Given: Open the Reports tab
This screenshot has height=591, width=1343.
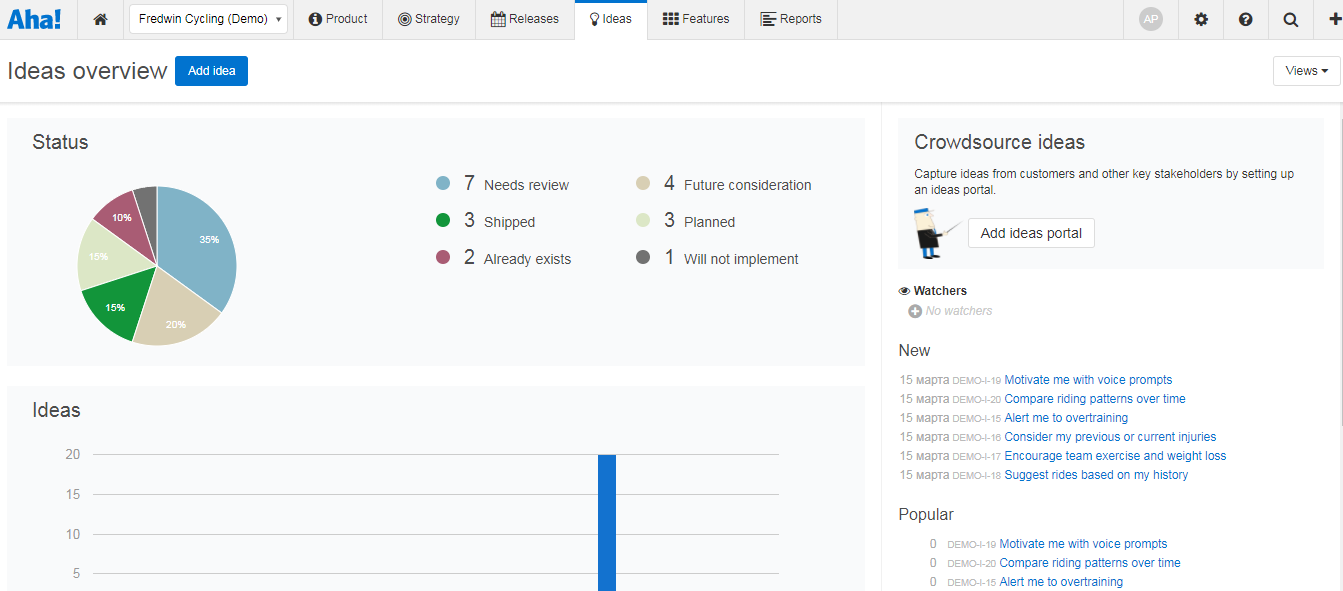Looking at the screenshot, I should point(791,19).
